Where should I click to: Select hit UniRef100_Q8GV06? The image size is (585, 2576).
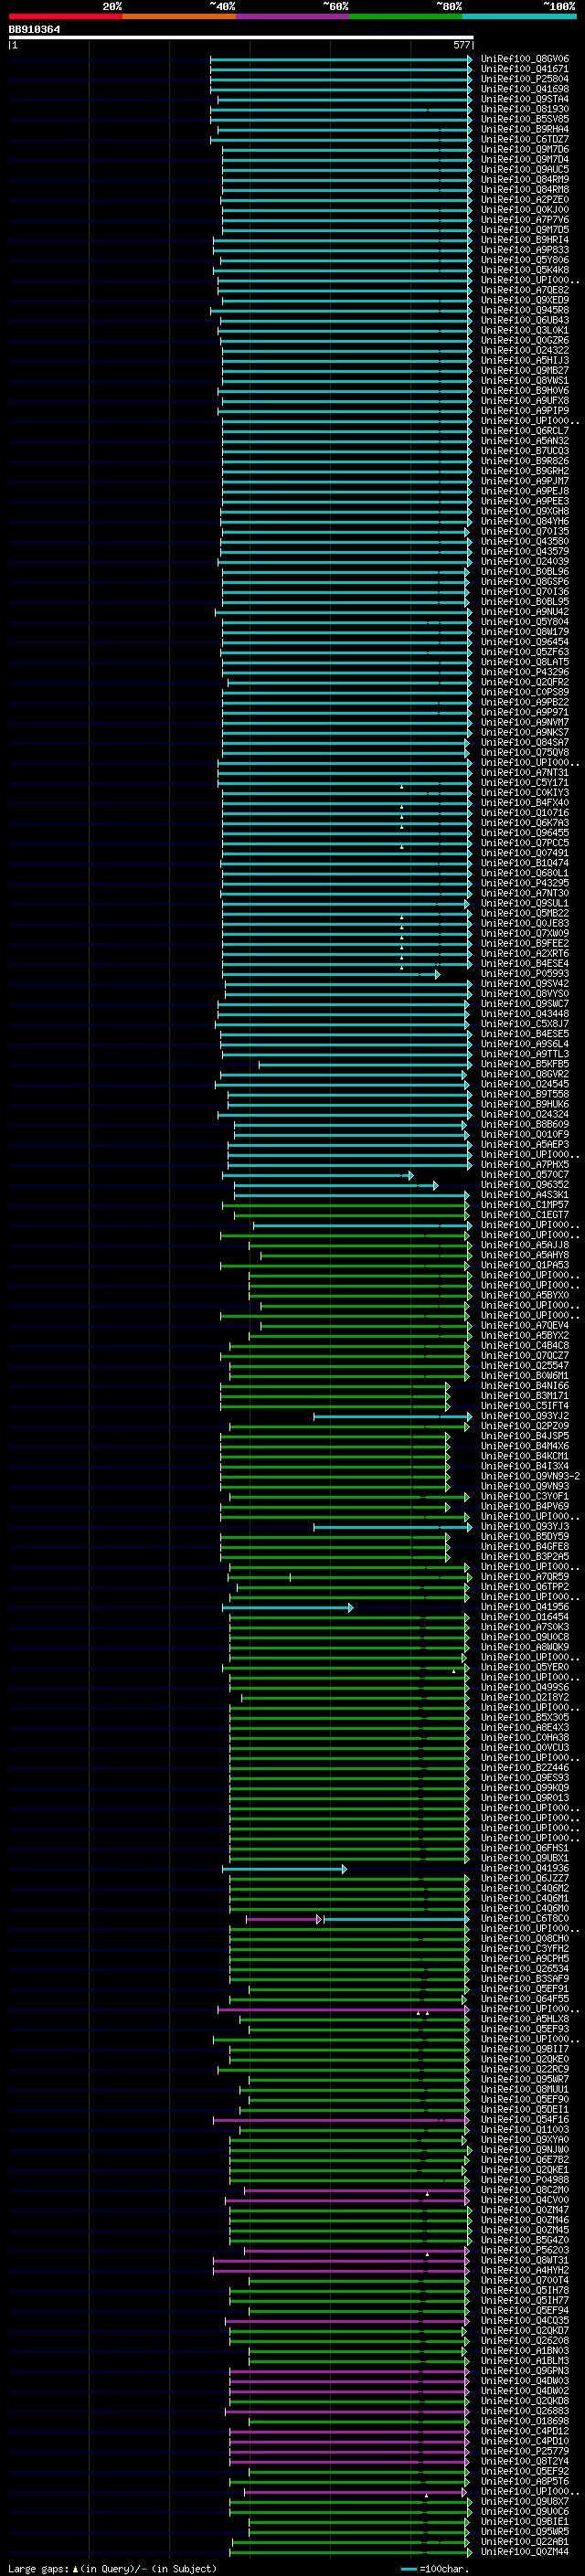[x=524, y=59]
